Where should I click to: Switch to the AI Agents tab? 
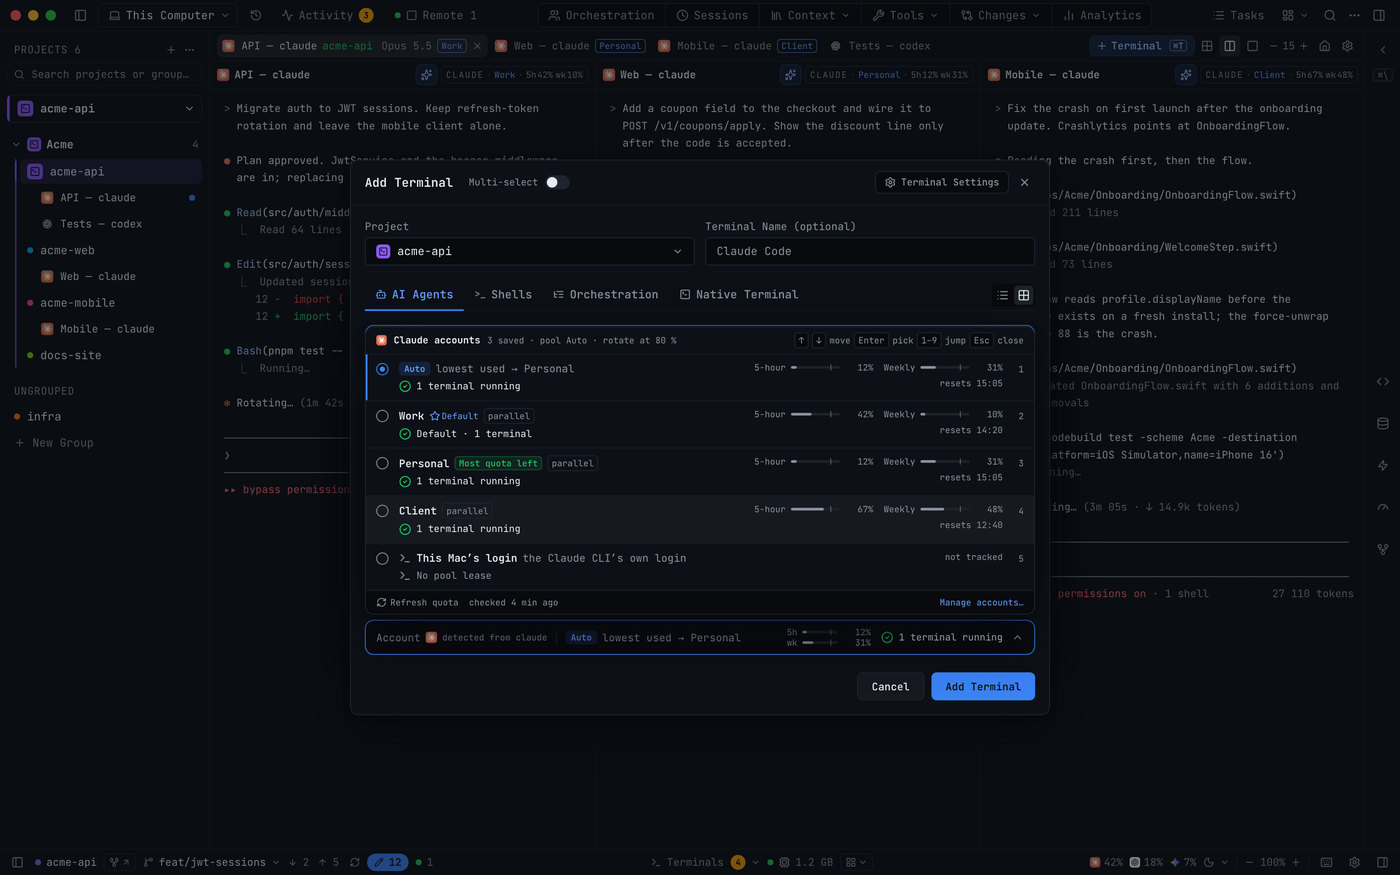(x=414, y=294)
